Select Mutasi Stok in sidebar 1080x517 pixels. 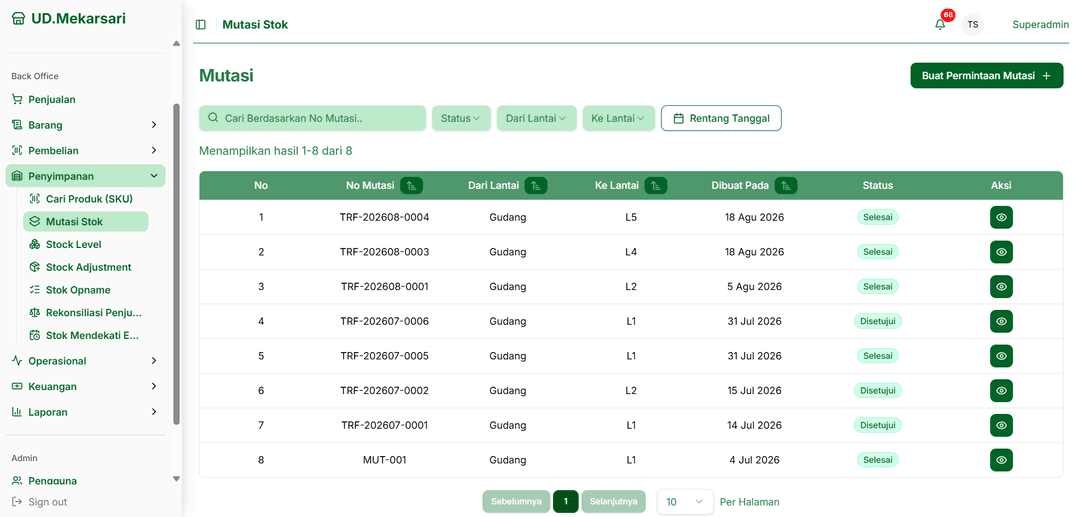(x=86, y=222)
